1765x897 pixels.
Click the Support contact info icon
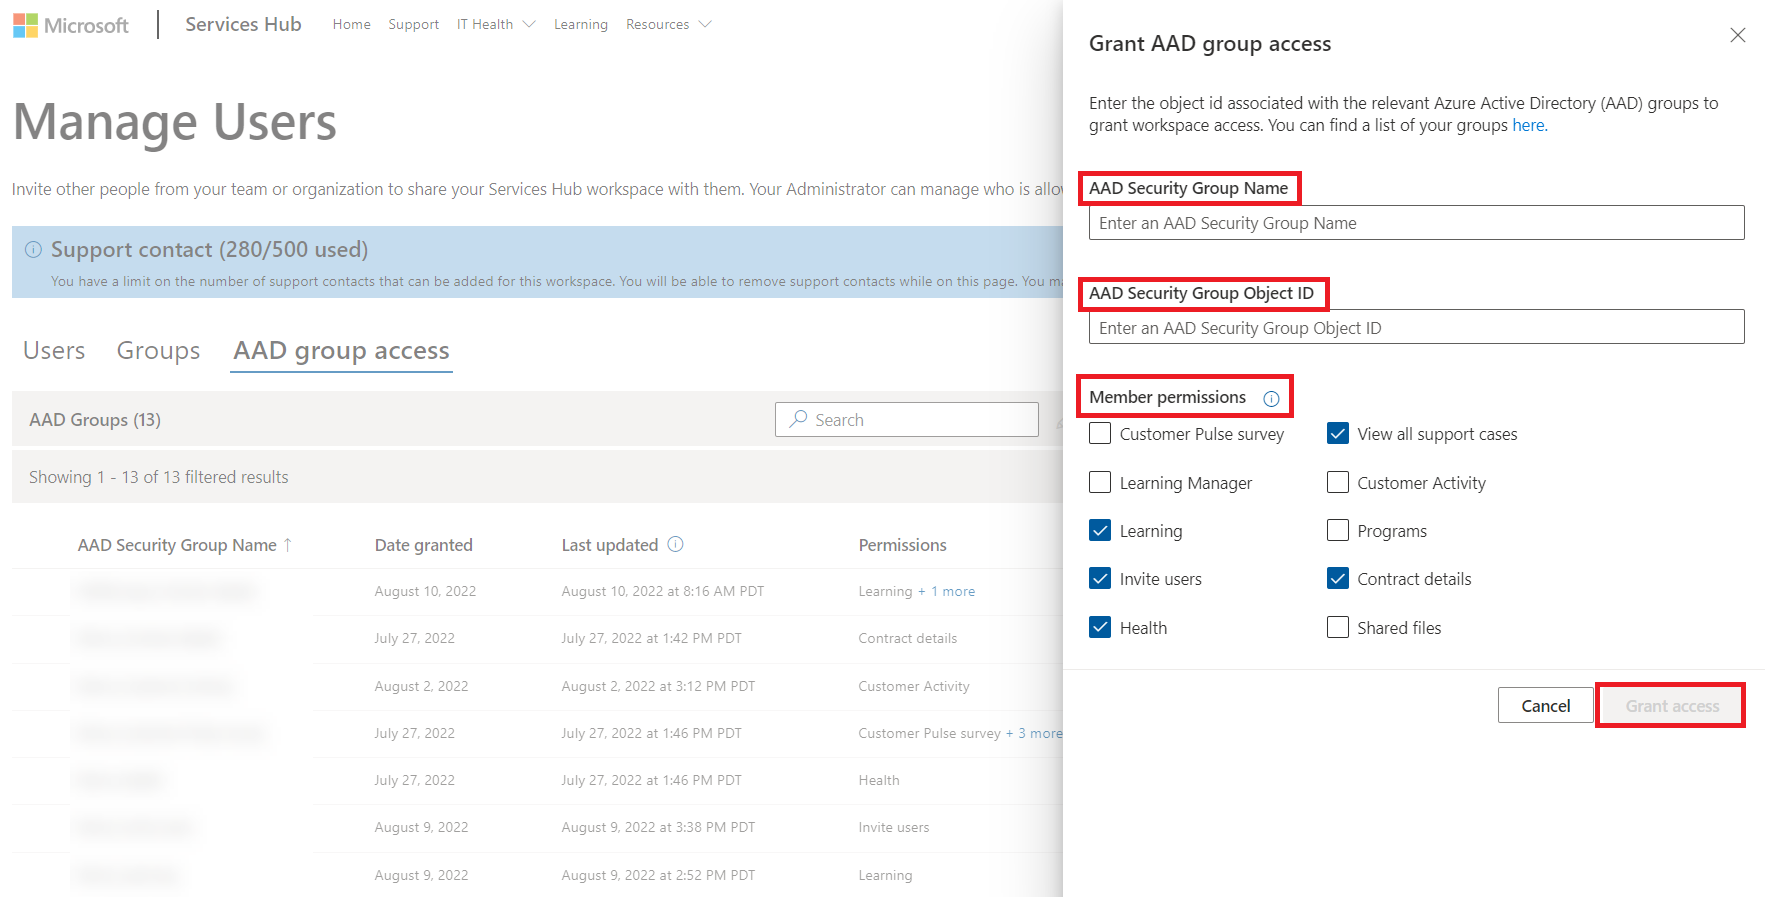tap(33, 249)
